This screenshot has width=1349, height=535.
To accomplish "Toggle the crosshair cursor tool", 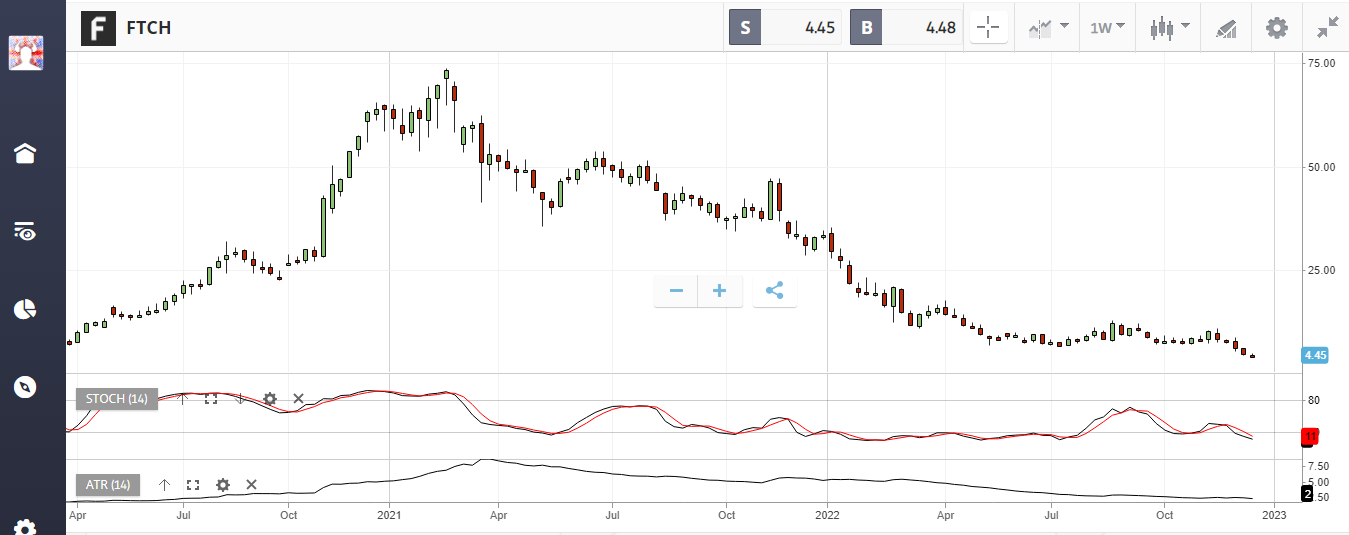I will pos(988,28).
